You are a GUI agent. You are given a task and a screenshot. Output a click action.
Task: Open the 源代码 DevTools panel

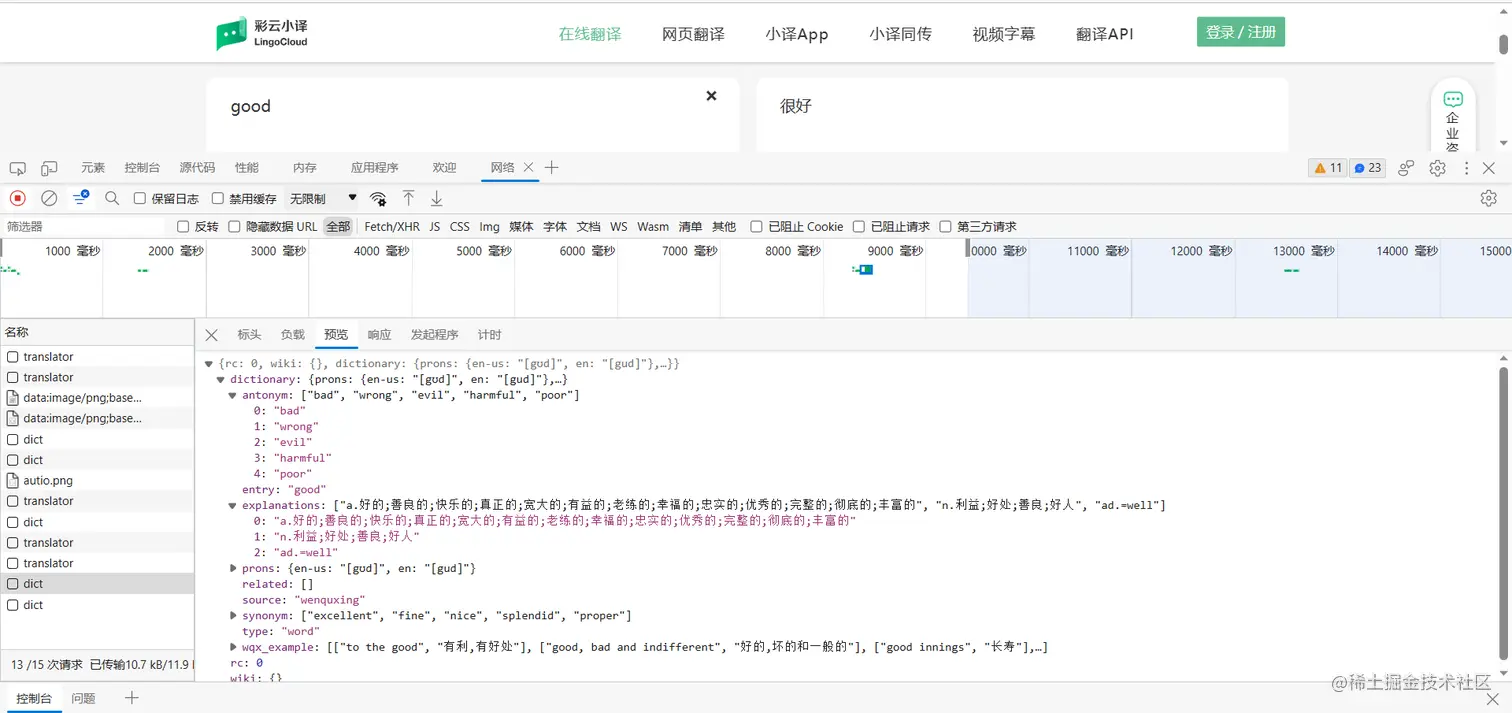click(197, 168)
